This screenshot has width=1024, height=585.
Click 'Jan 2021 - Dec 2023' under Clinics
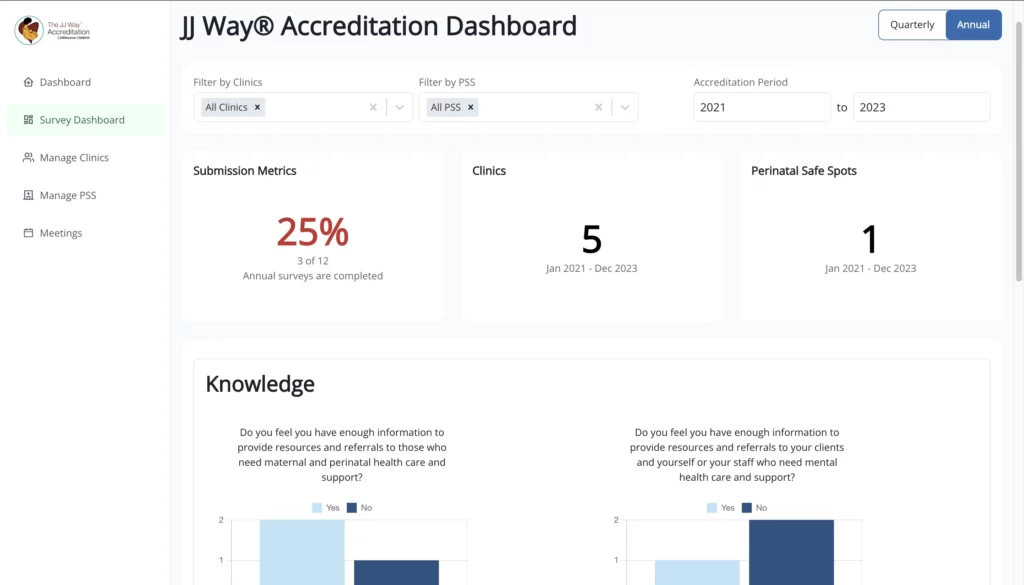pos(592,268)
